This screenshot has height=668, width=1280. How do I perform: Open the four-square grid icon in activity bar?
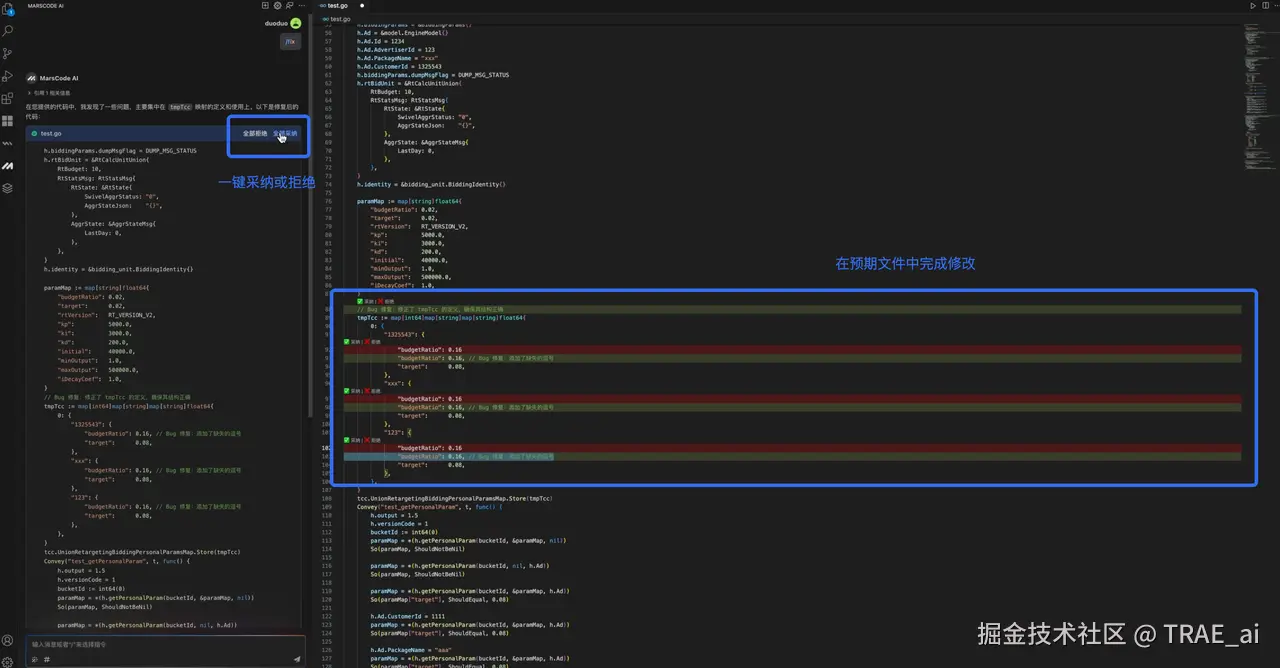(8, 120)
